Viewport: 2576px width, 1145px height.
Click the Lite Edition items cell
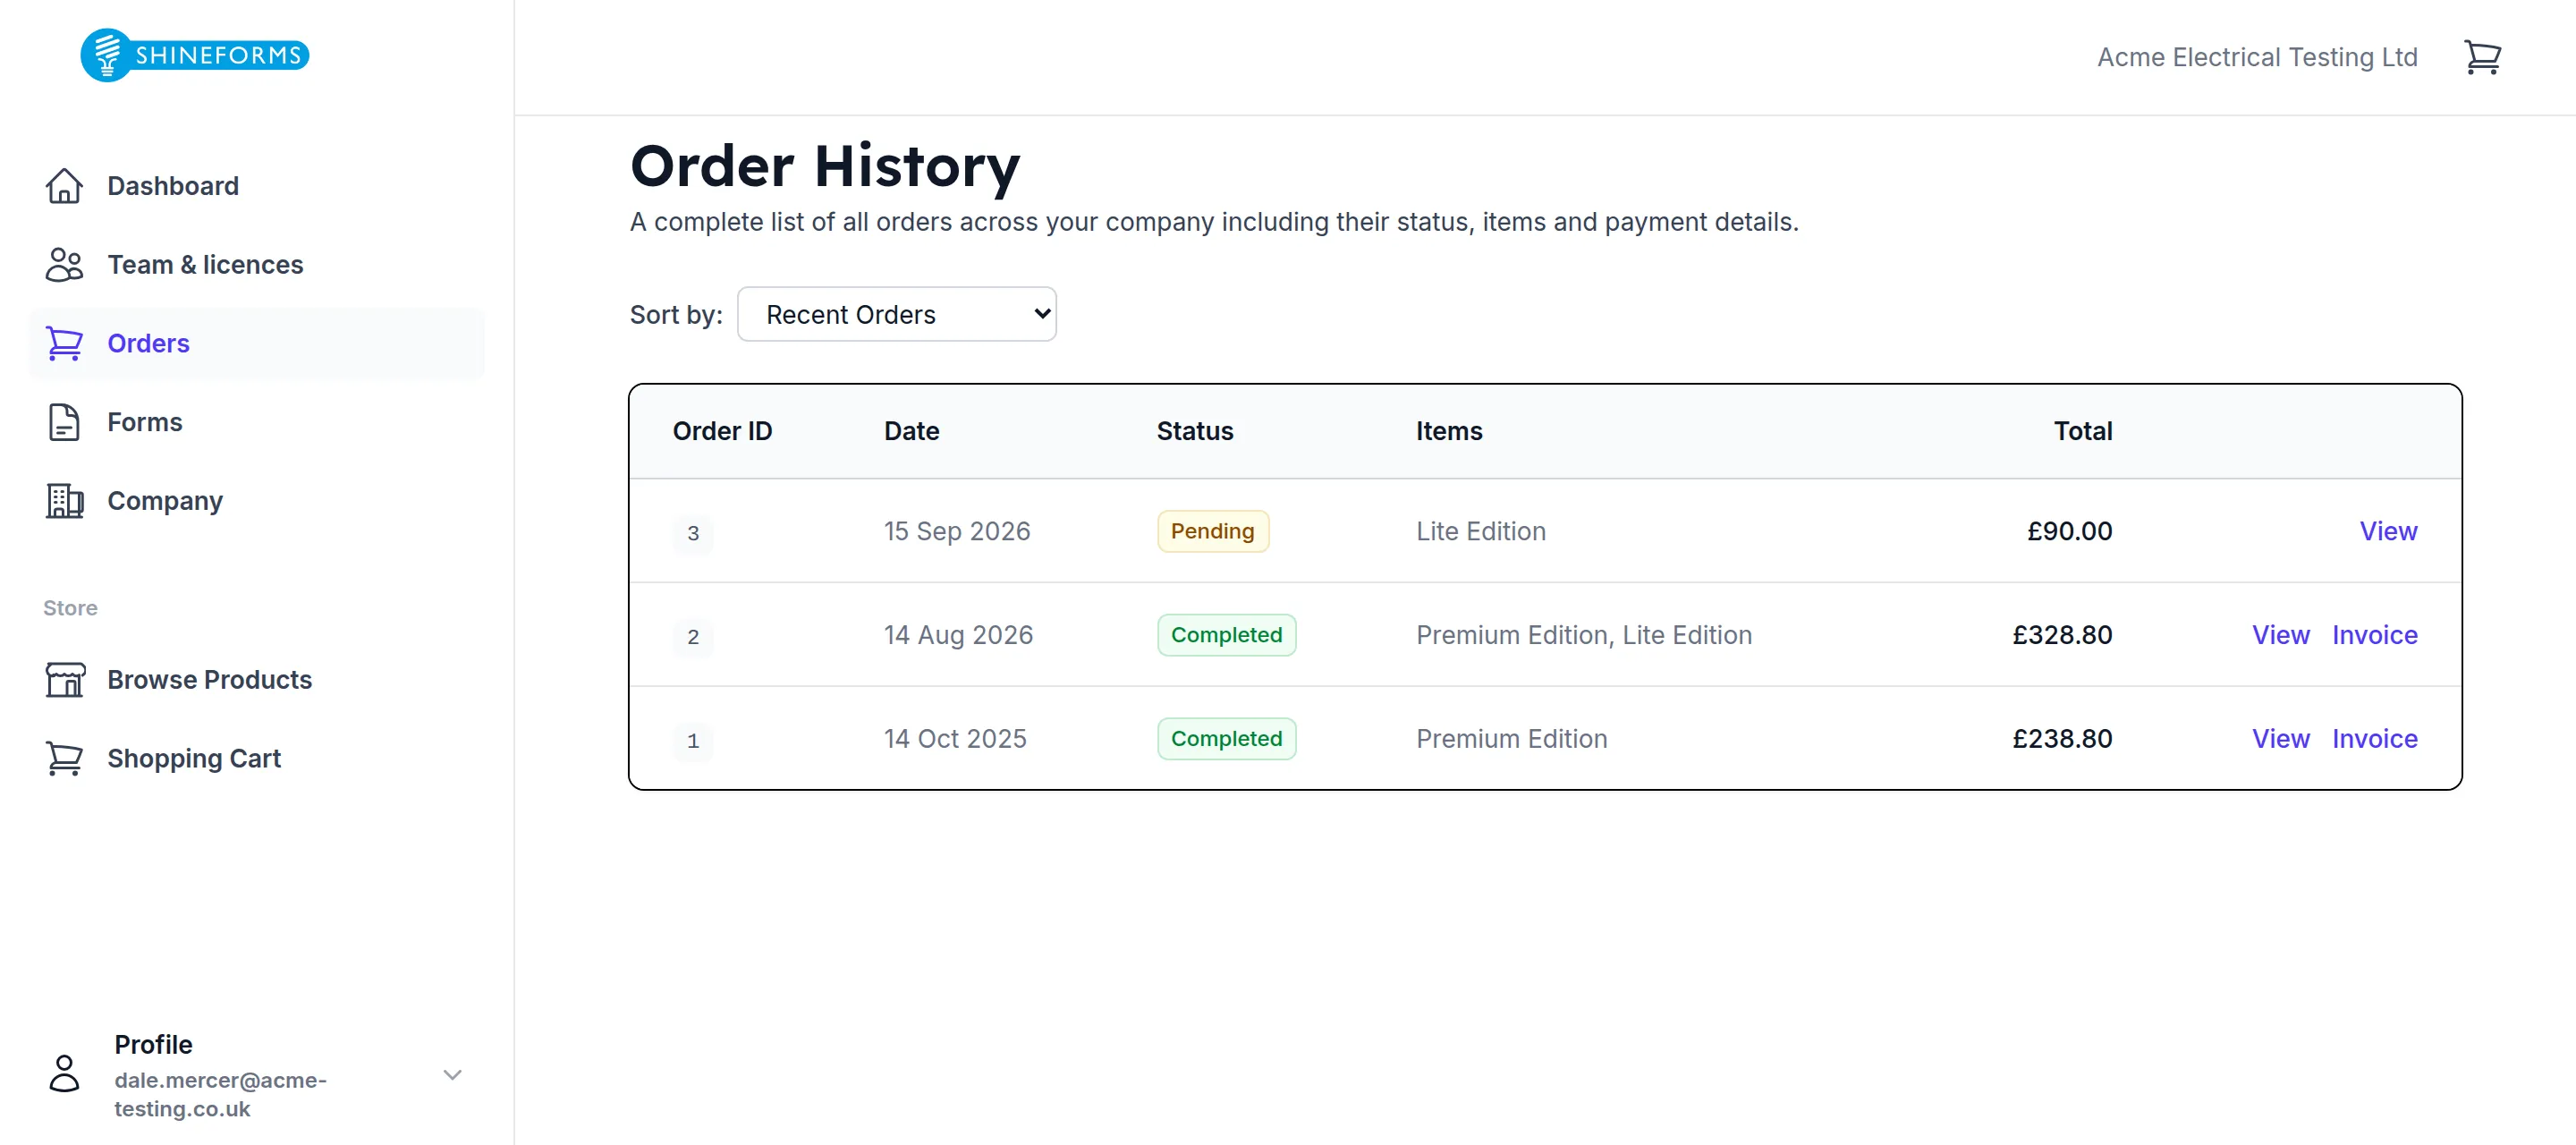pyautogui.click(x=1480, y=531)
